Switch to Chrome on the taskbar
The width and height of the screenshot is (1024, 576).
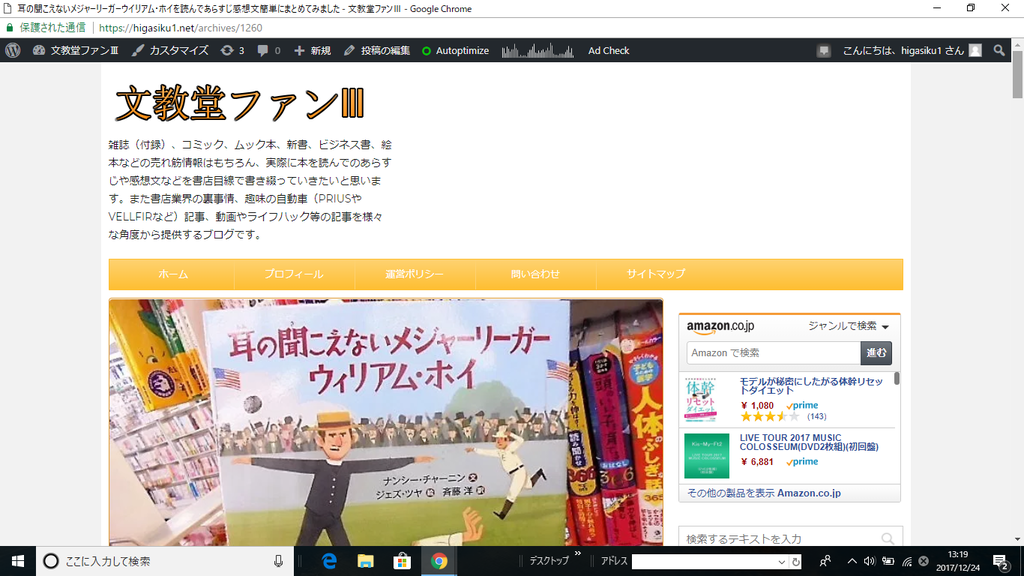pos(439,561)
